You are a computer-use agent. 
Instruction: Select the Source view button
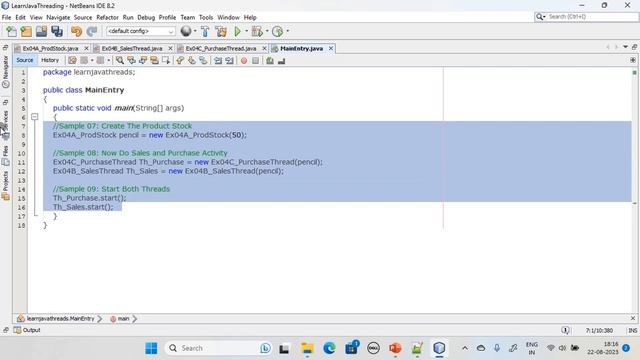click(x=24, y=60)
